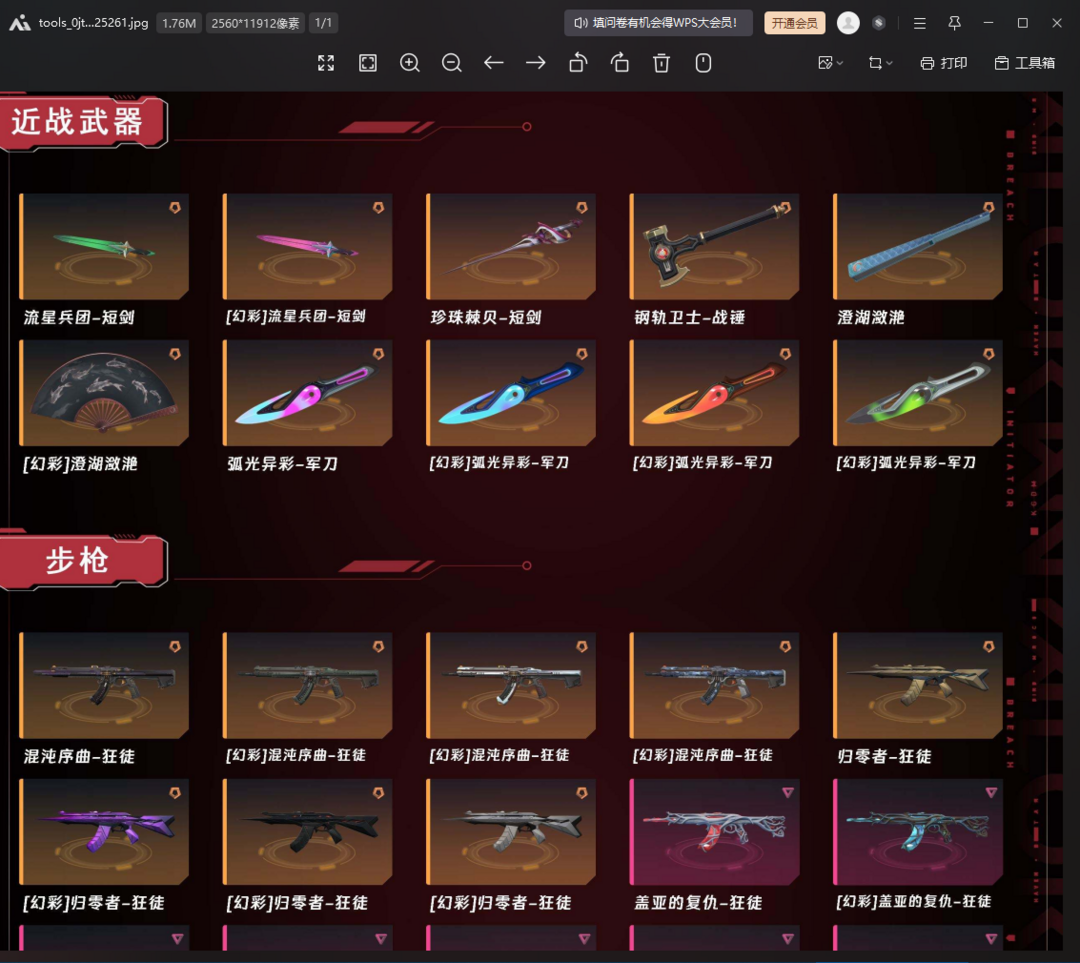Screen dimensions: 1080x963
Task: Select the green 流星兵团-短剑 thumbnail
Action: 104,247
